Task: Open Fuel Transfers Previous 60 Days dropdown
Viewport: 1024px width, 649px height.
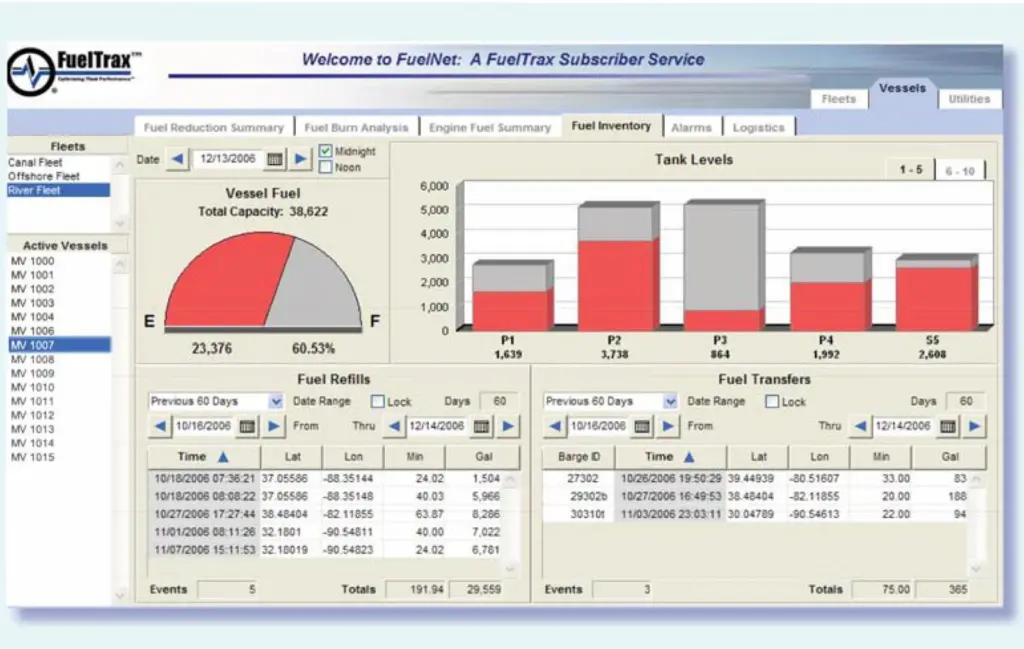Action: (670, 402)
